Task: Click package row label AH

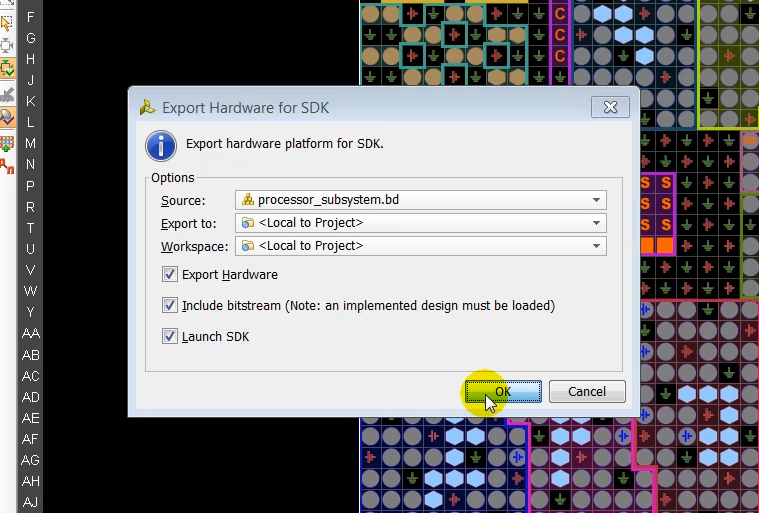Action: (30, 481)
